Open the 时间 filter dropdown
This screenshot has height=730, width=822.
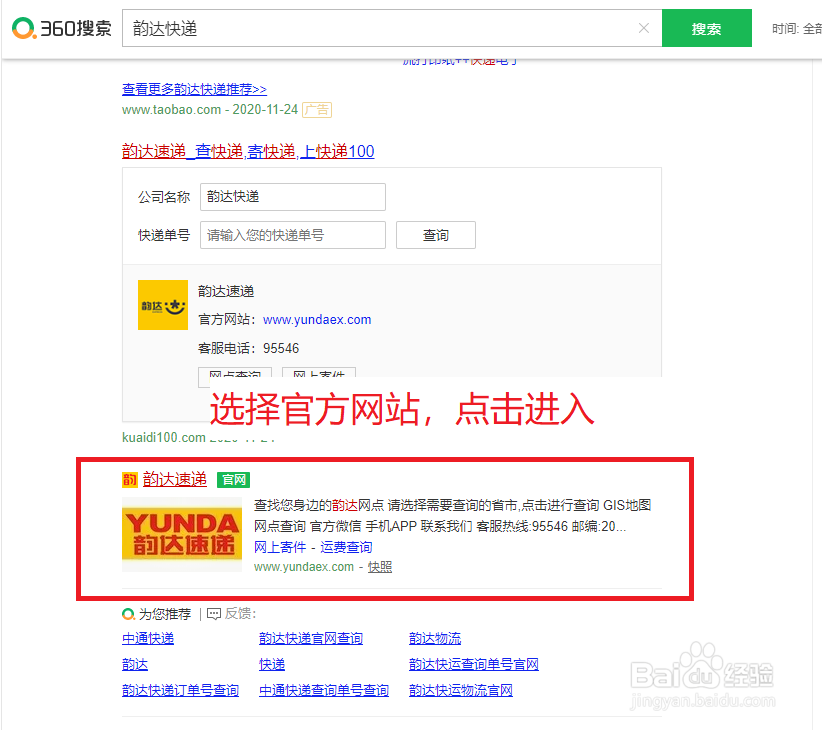tap(796, 29)
